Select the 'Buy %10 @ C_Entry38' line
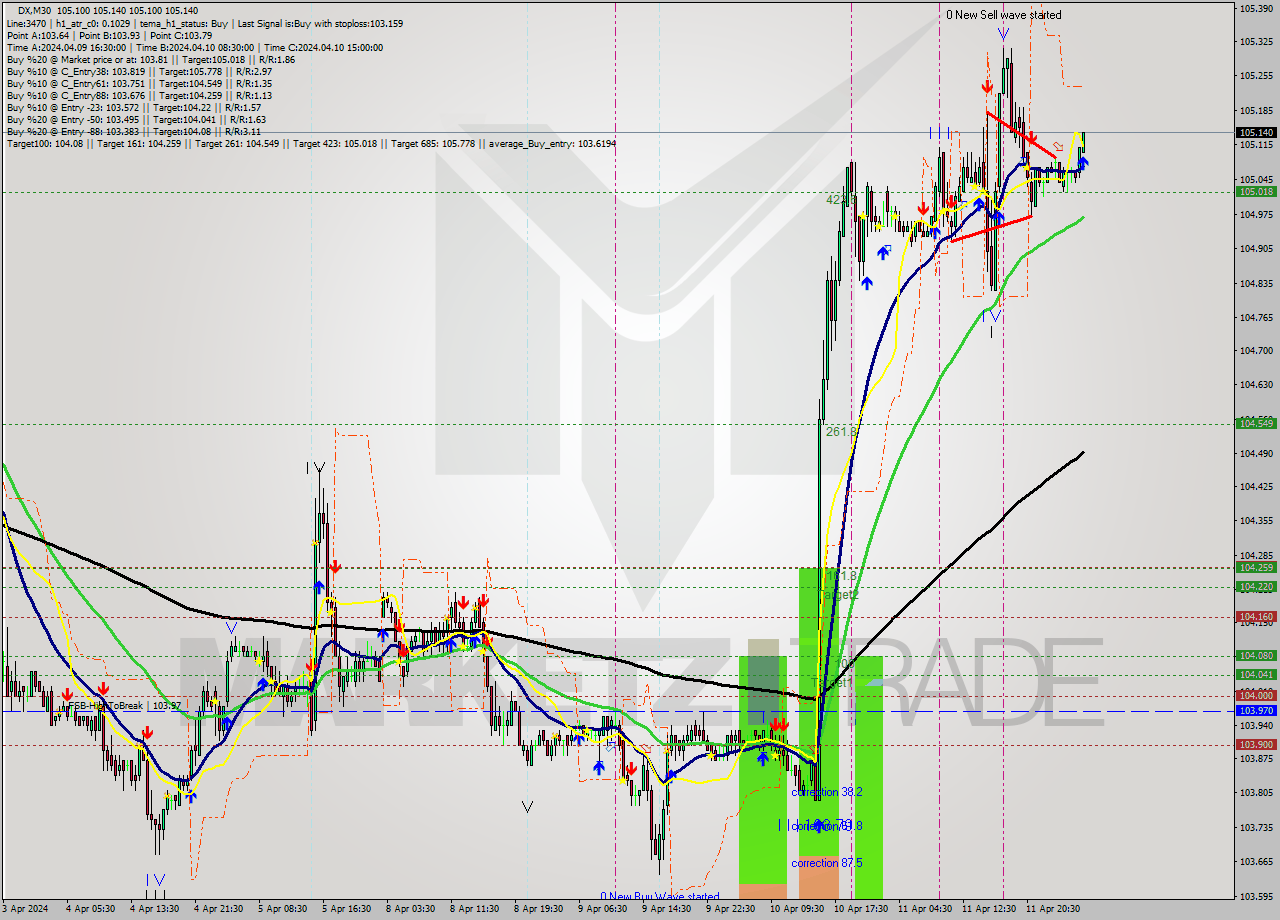This screenshot has height=920, width=1280. [139, 71]
